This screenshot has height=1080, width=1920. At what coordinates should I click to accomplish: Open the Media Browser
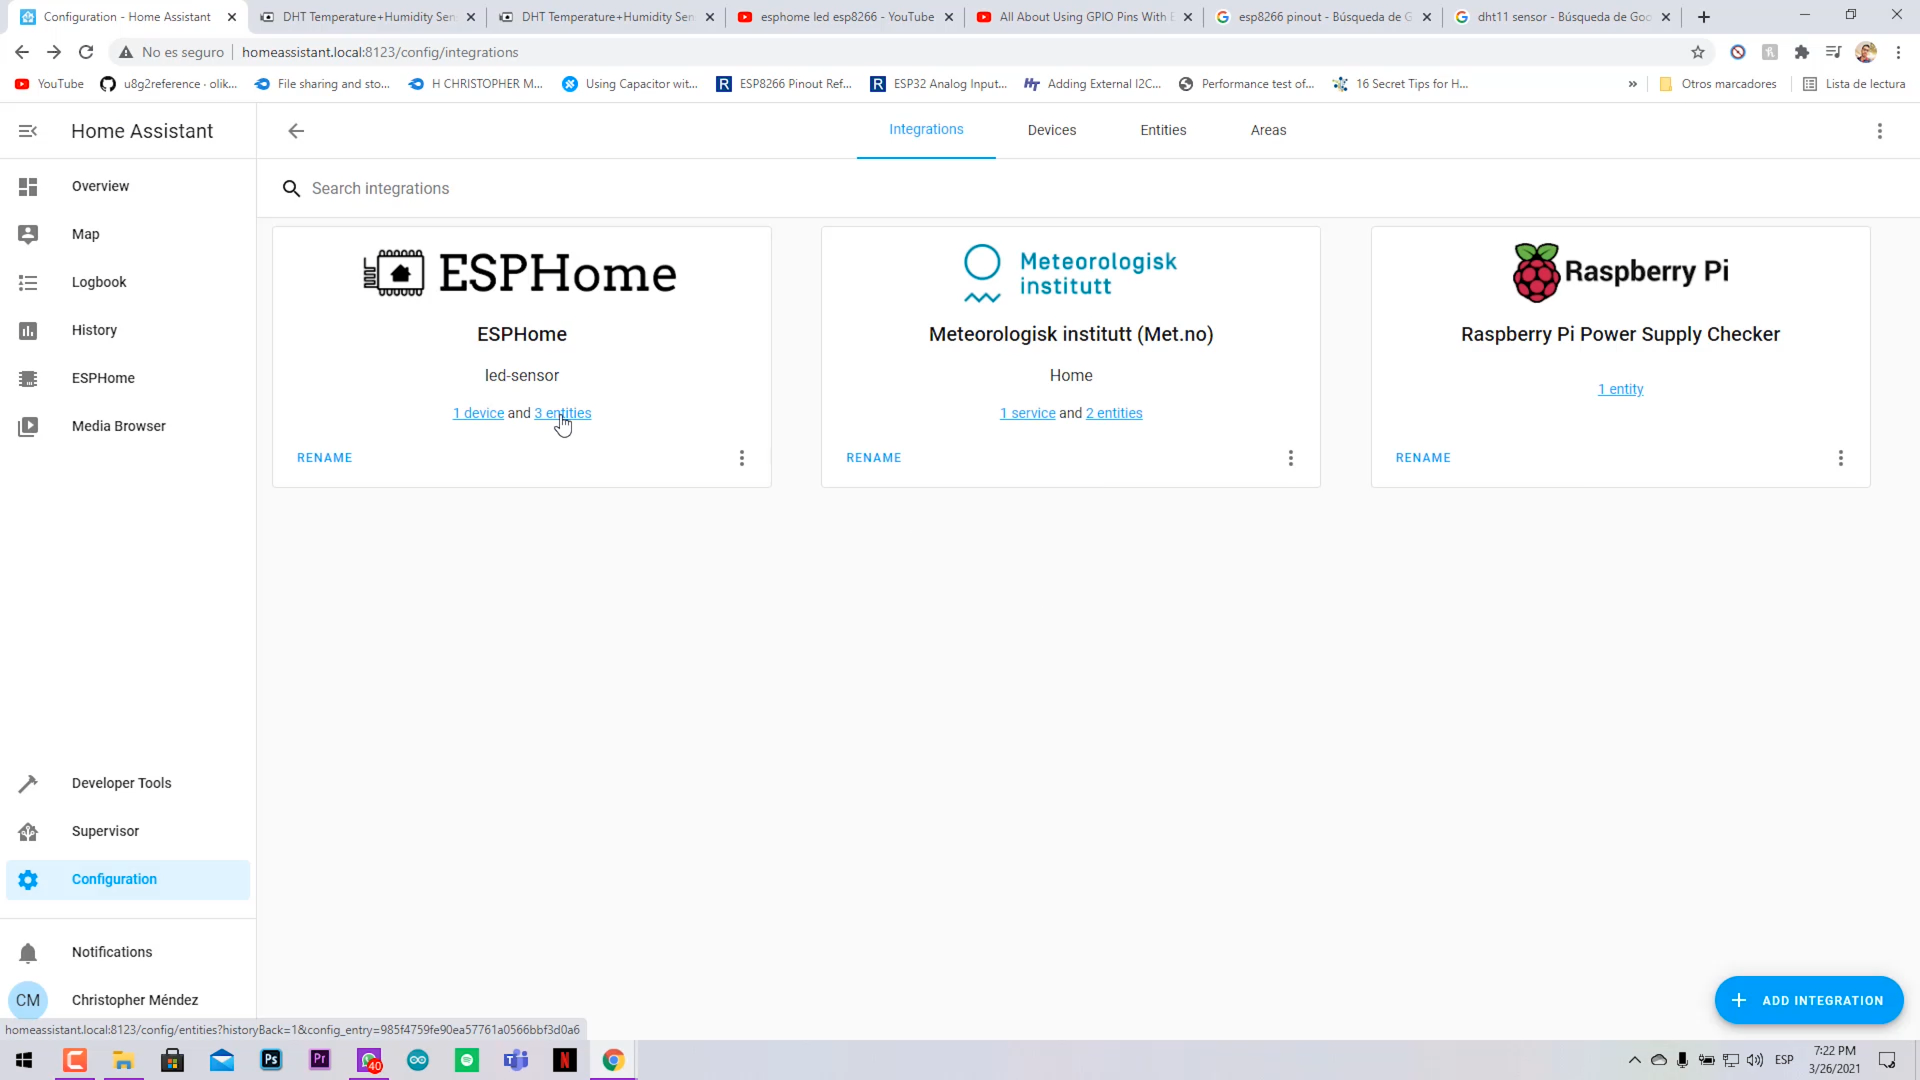(x=118, y=426)
